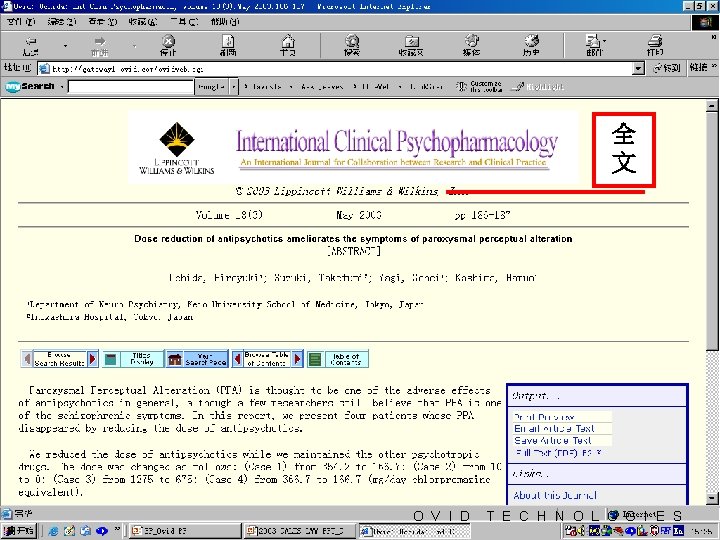Click the vertical scrollbar thumb

(711, 230)
